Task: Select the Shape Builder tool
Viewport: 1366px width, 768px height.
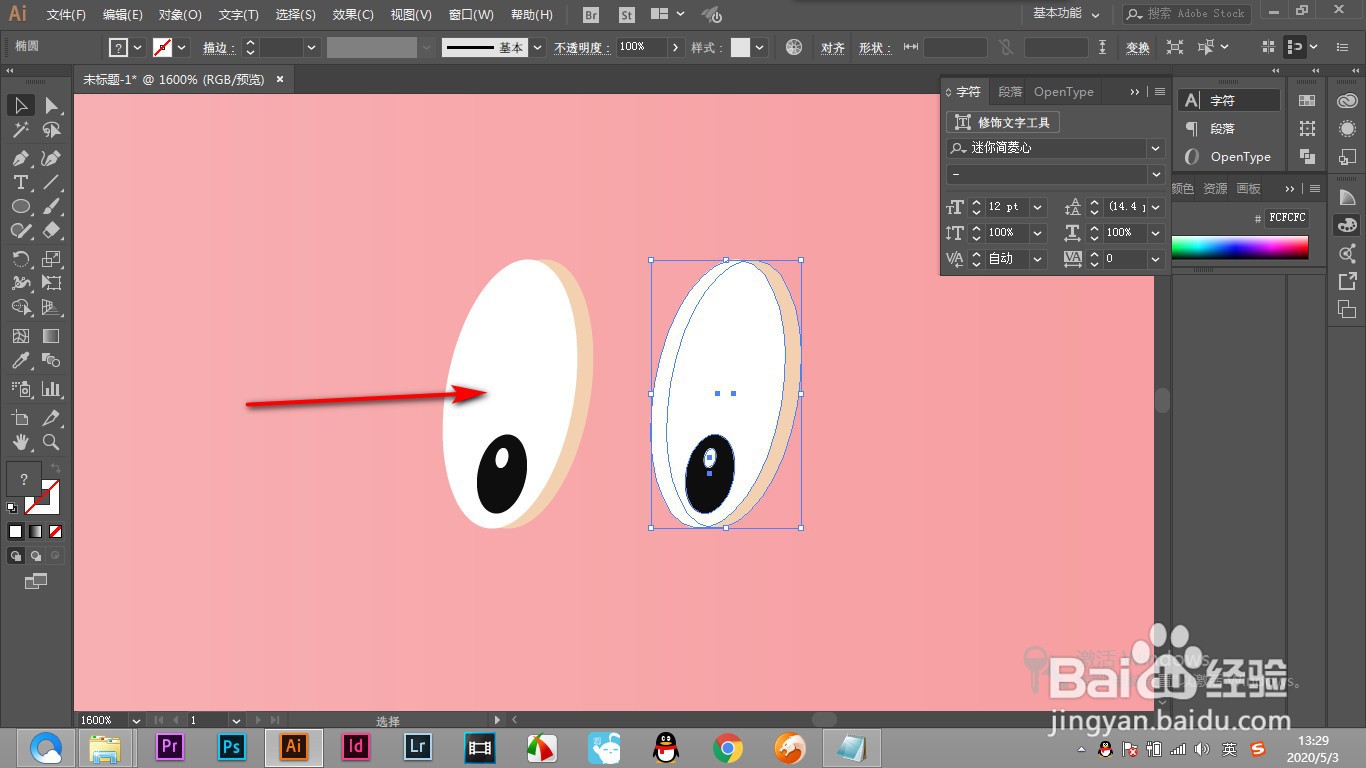Action: click(20, 307)
